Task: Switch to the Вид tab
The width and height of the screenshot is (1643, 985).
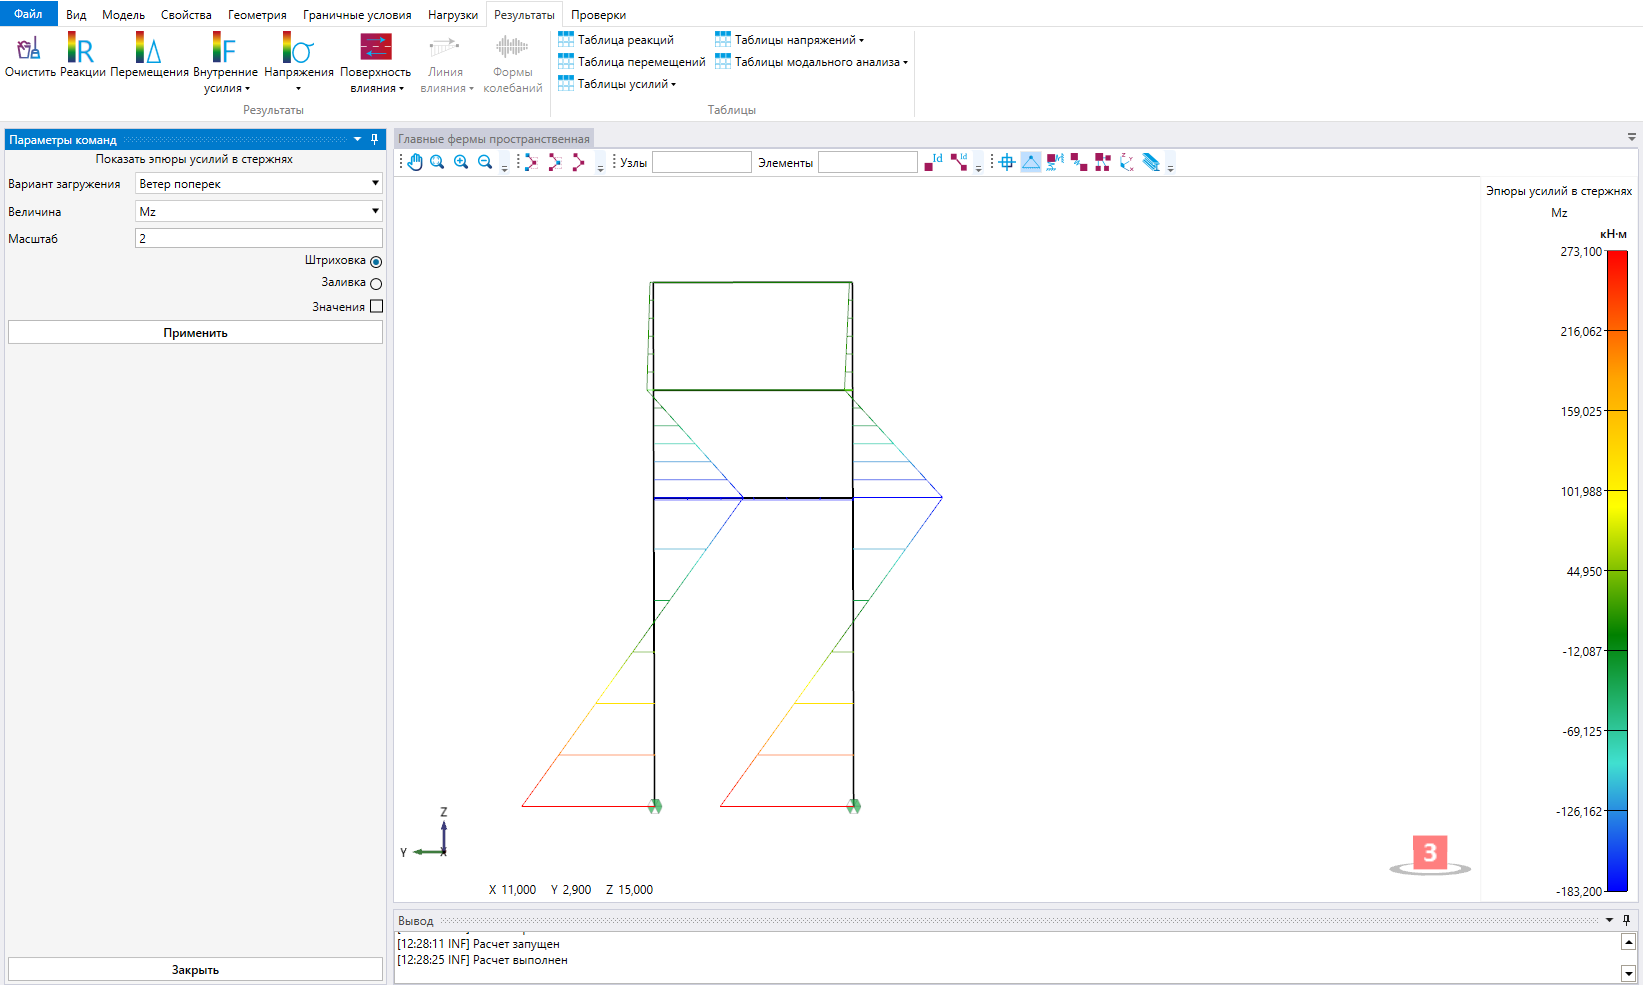Action: coord(76,15)
